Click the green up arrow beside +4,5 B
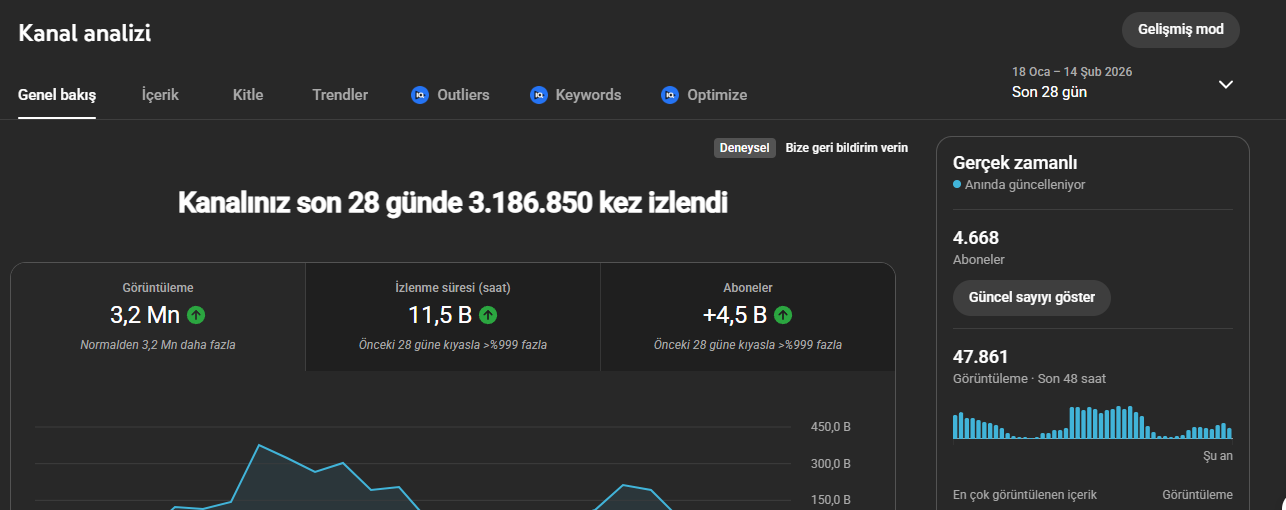Viewport: 1286px width, 510px height. [x=783, y=315]
